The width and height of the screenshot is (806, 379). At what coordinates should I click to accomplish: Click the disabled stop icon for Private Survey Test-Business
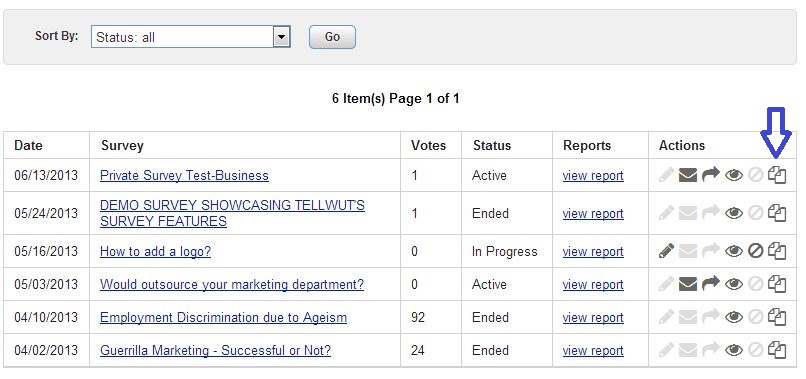(x=755, y=175)
